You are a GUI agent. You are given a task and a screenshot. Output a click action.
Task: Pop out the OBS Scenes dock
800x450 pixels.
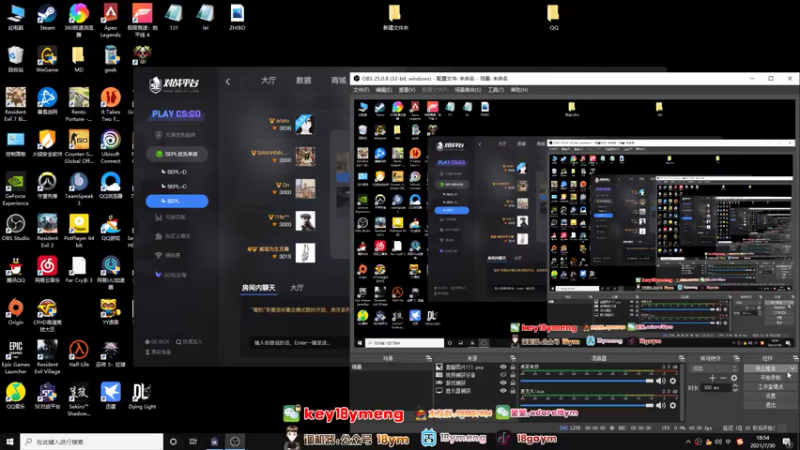[429, 358]
